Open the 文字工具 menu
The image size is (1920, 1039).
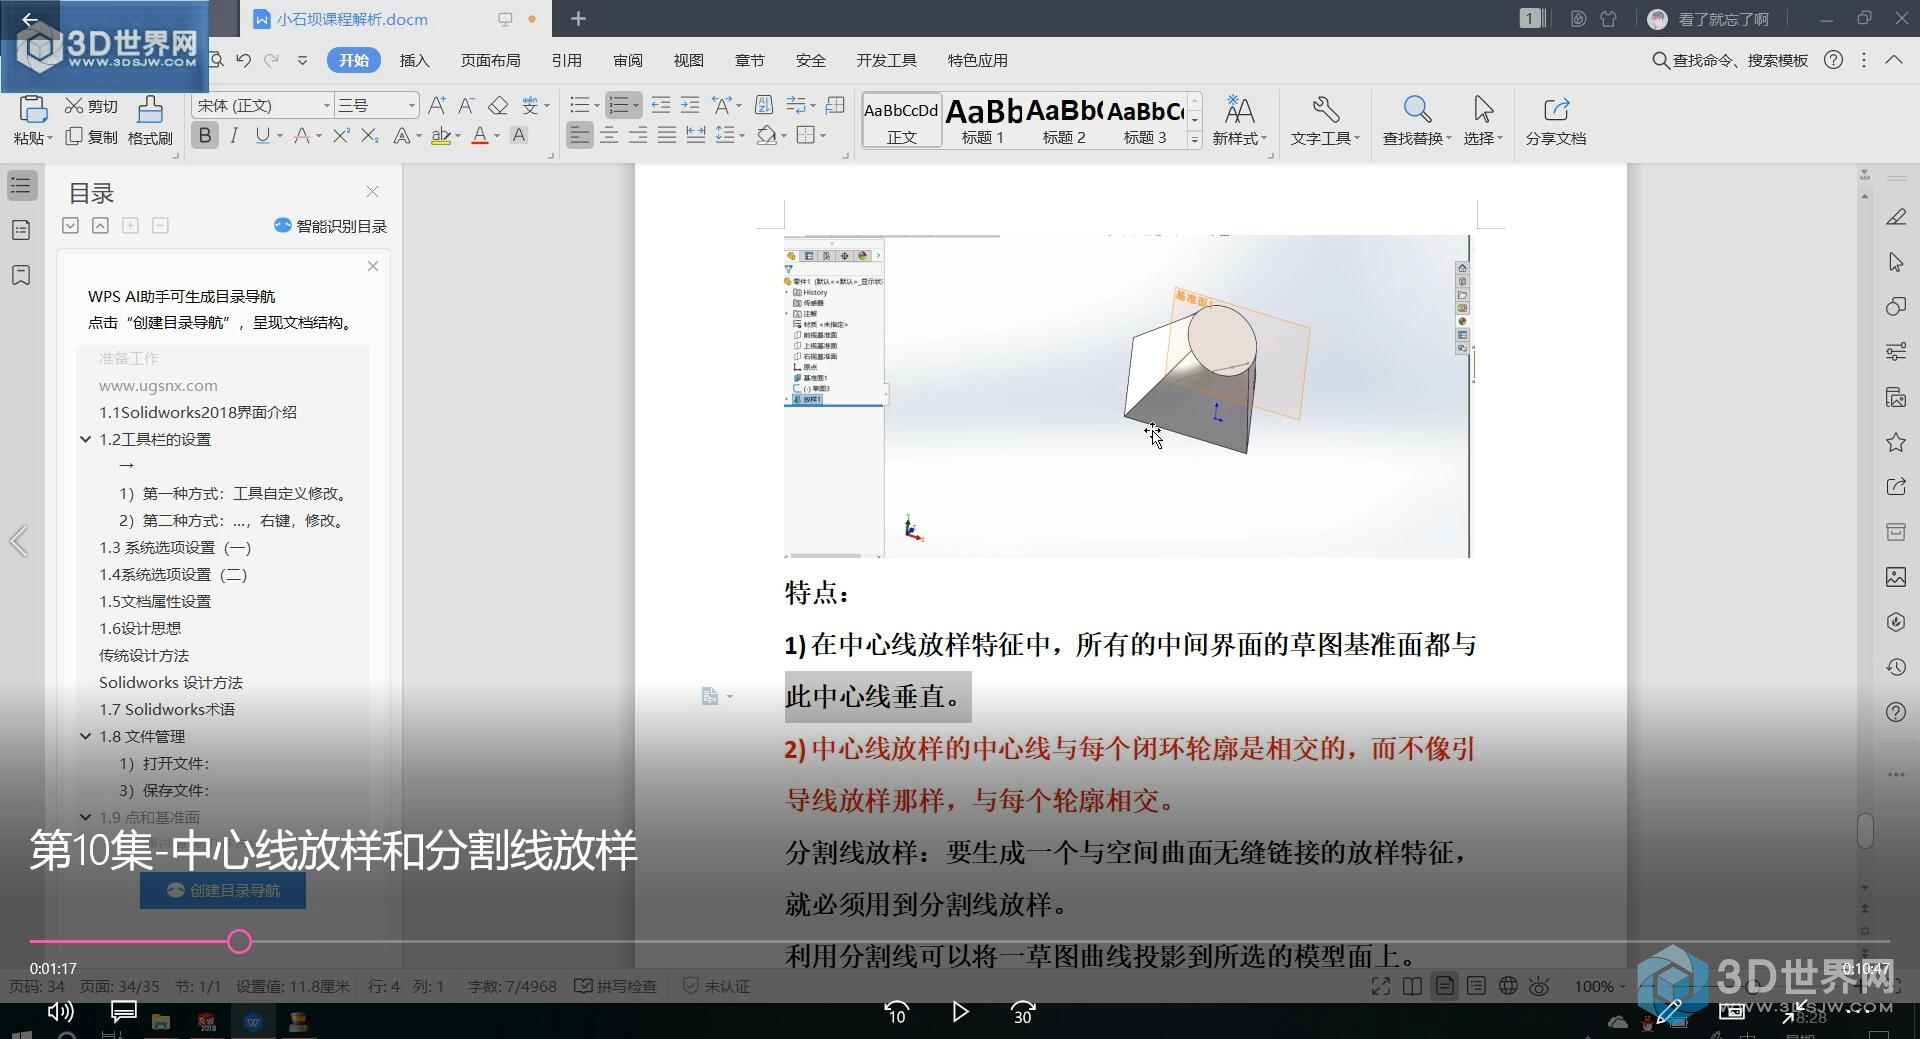[x=1325, y=121]
